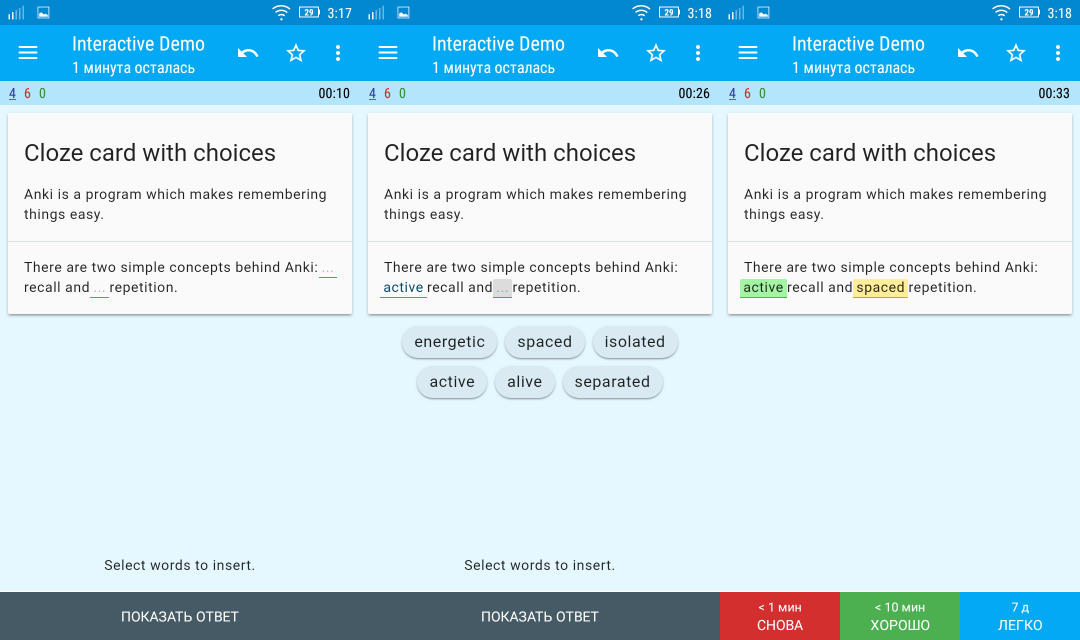Tap battery icon in second screen status bar
Viewport: 1080px width, 640px height.
point(669,12)
